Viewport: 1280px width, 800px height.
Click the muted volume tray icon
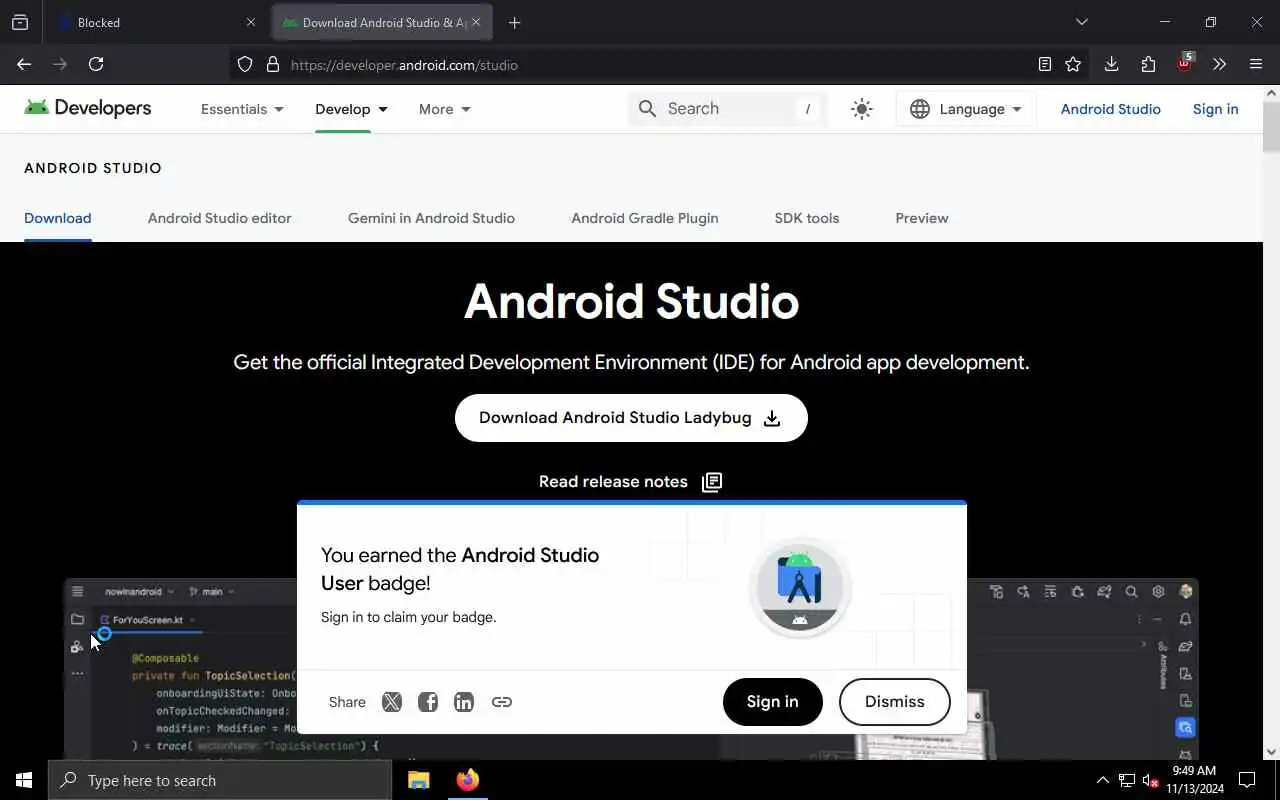click(x=1151, y=780)
